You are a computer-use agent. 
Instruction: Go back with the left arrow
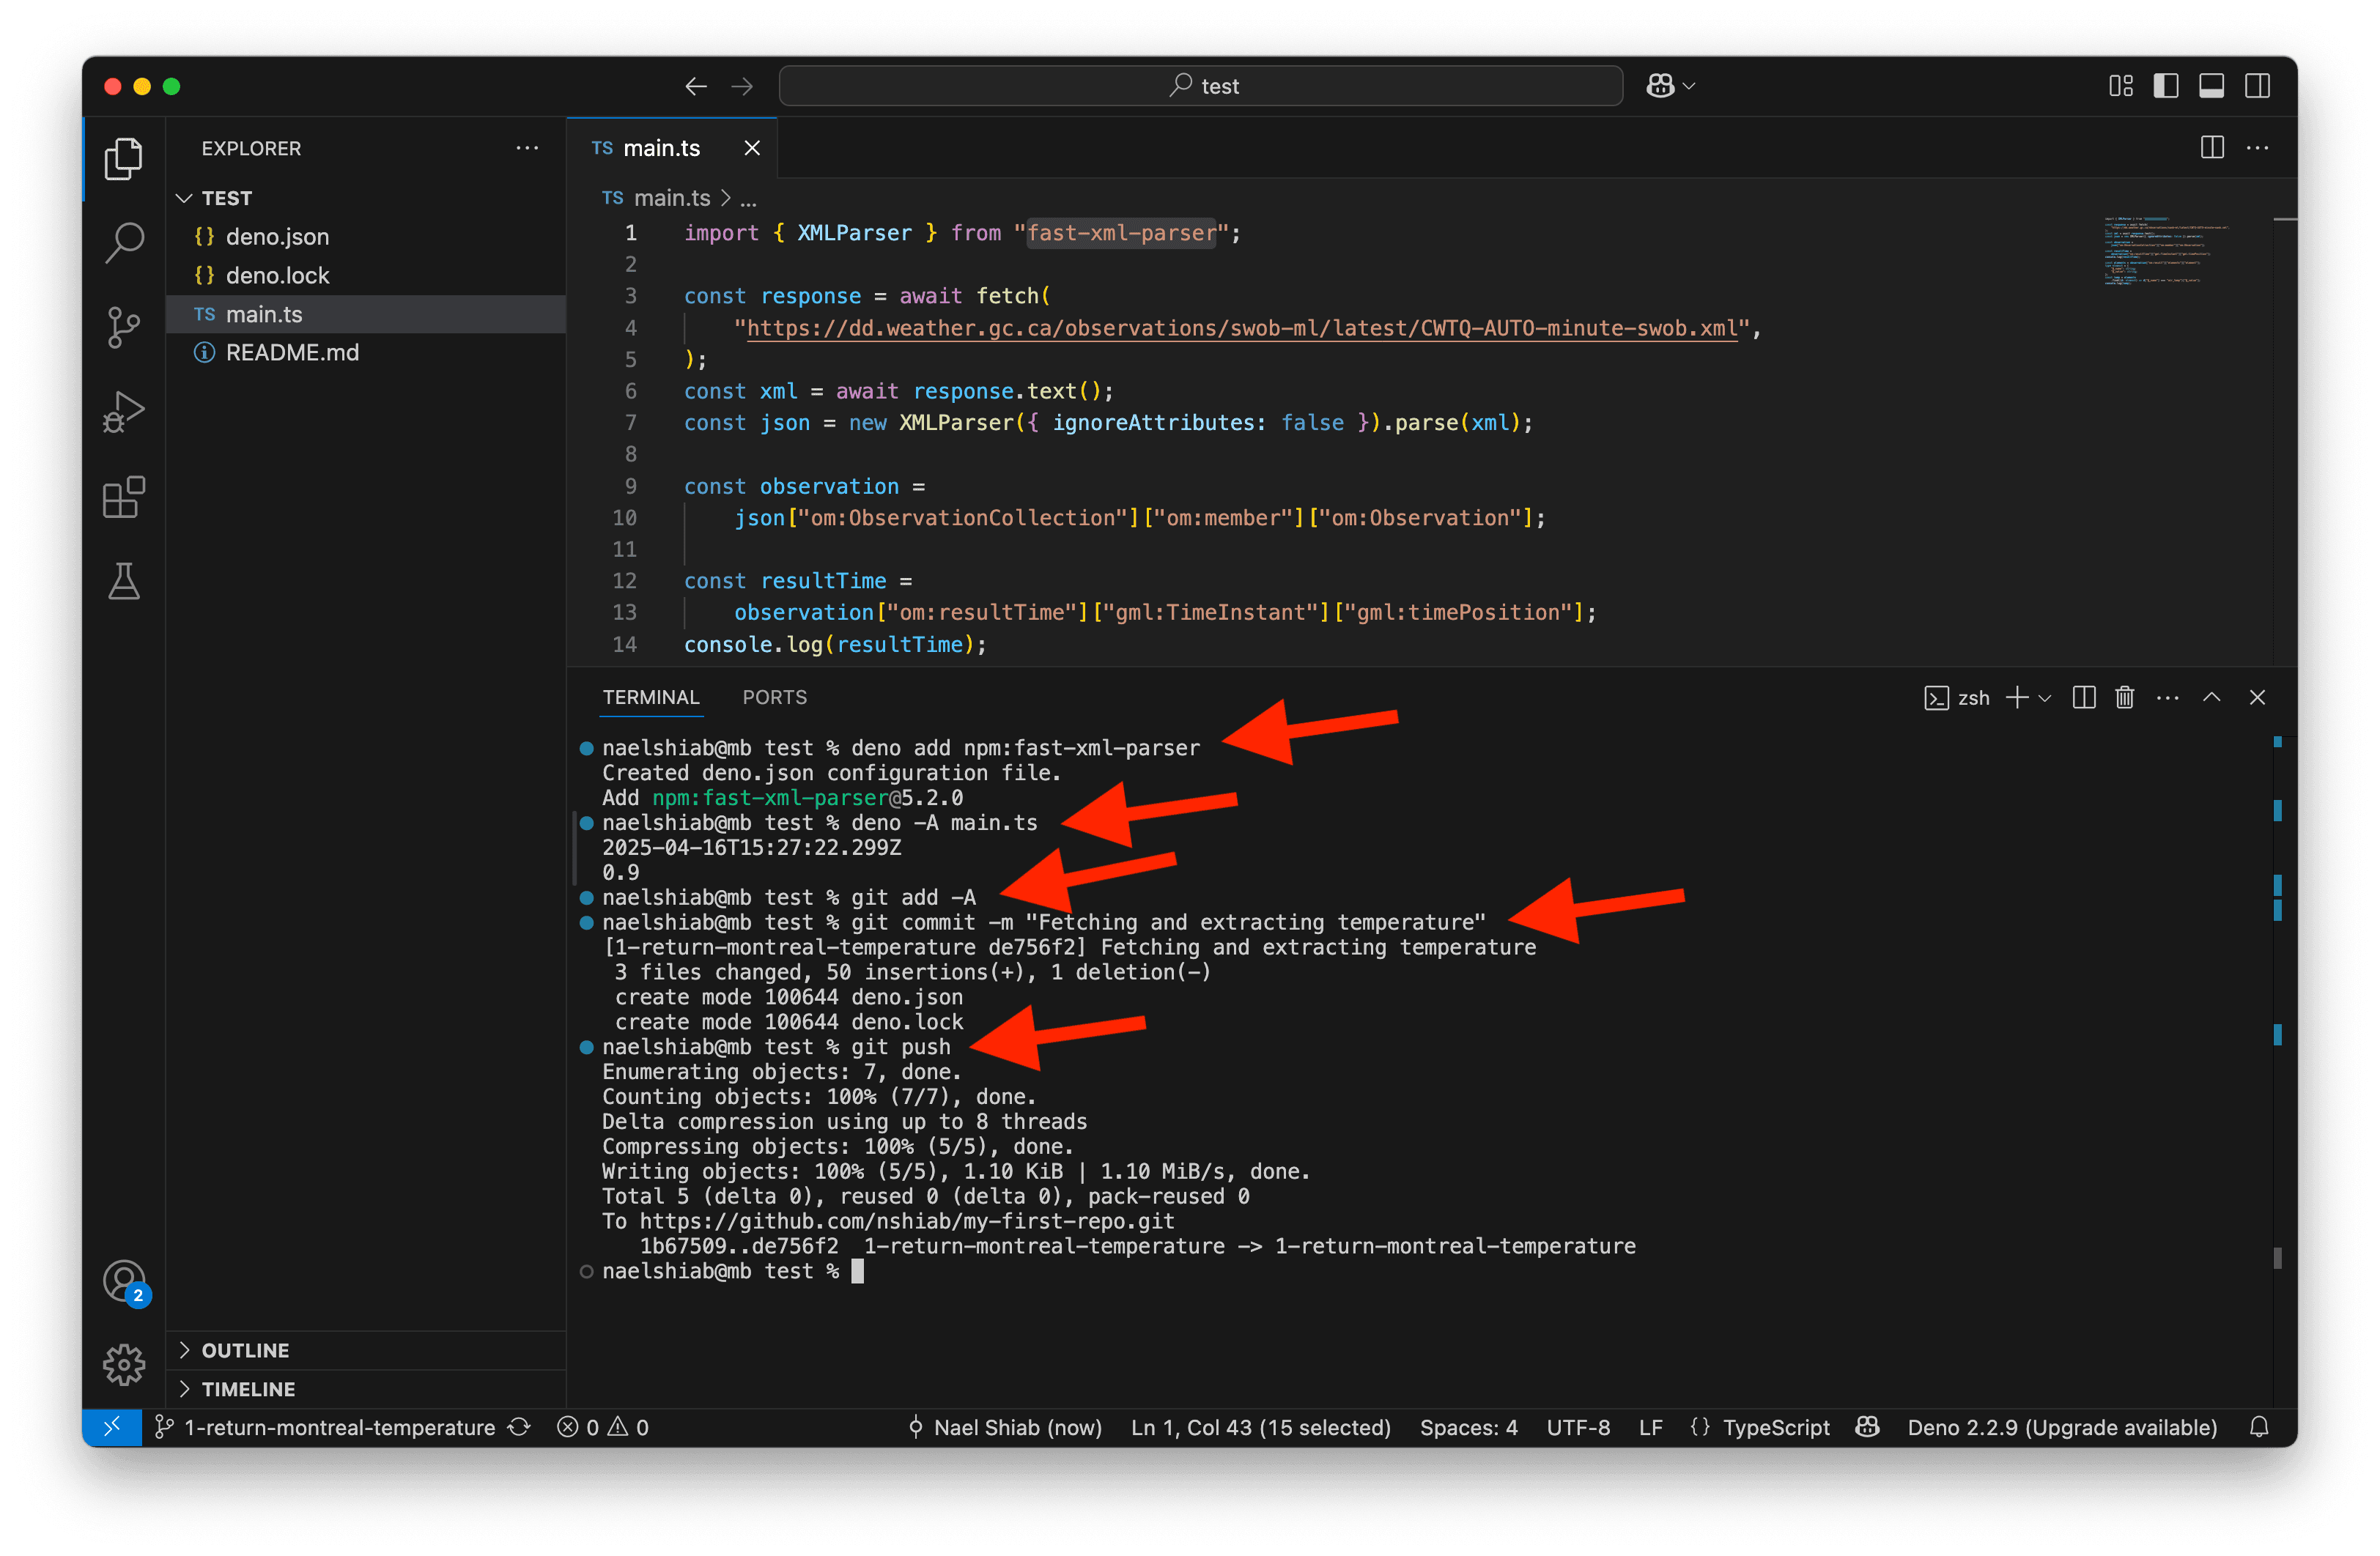[x=696, y=86]
